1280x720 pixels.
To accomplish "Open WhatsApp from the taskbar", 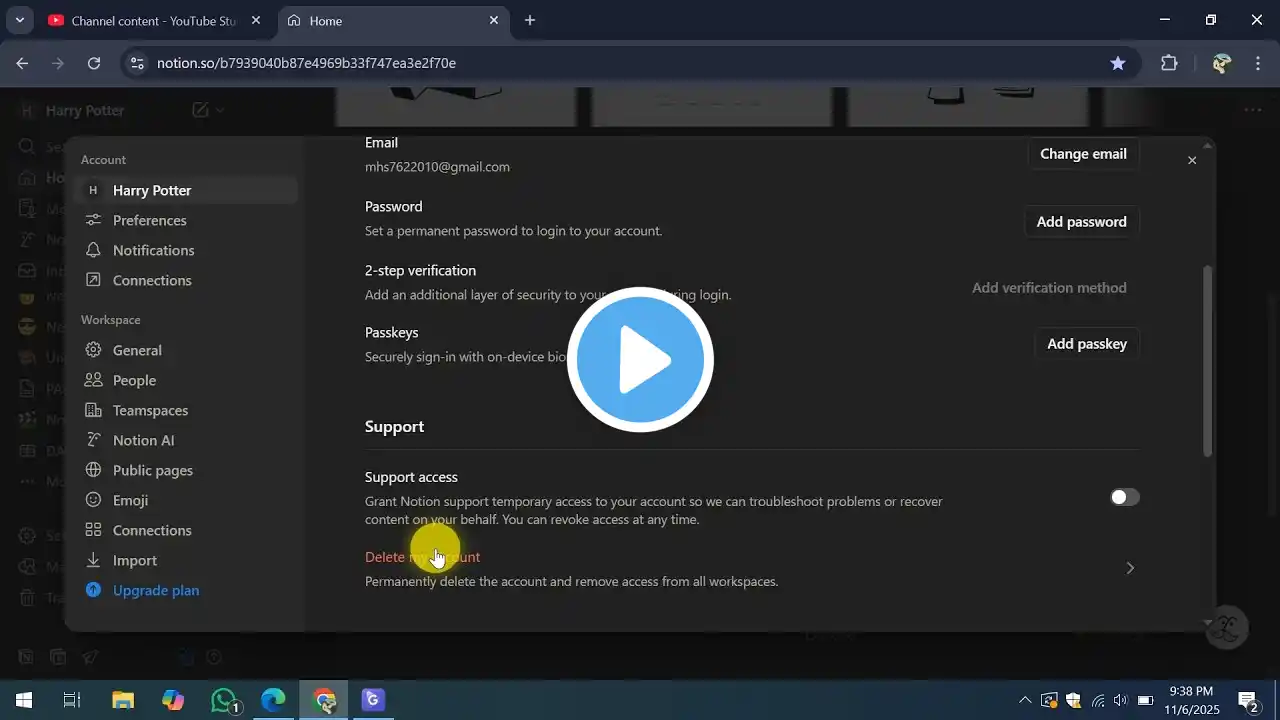I will (x=224, y=700).
